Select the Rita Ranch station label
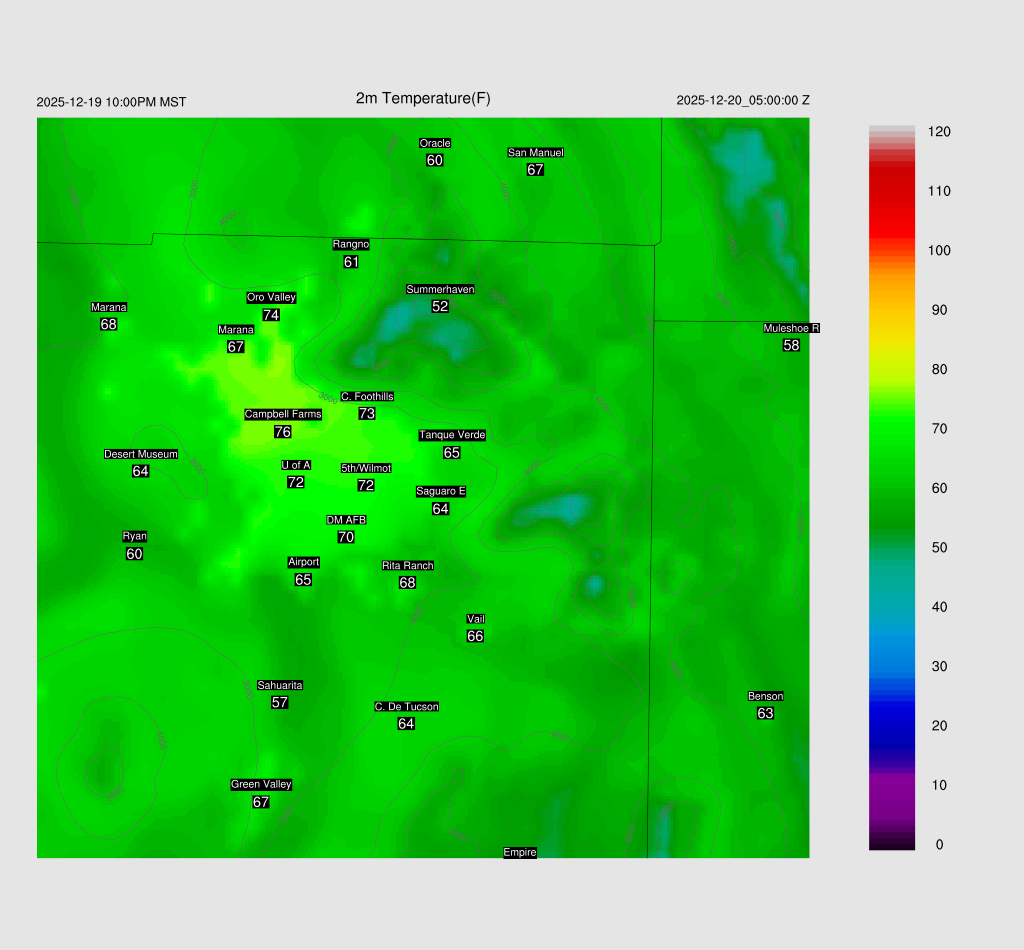The image size is (1024, 950). click(408, 566)
